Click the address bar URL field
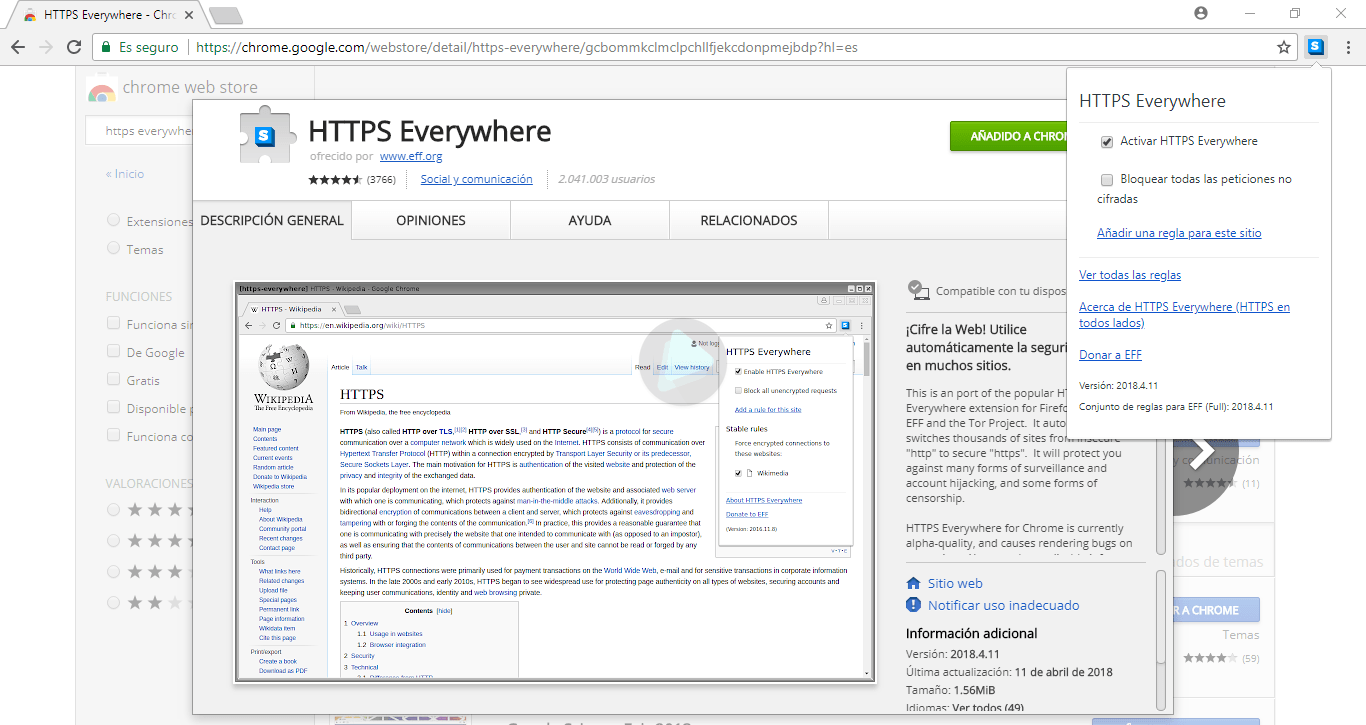Screen dimensions: 1366x725 pos(735,47)
